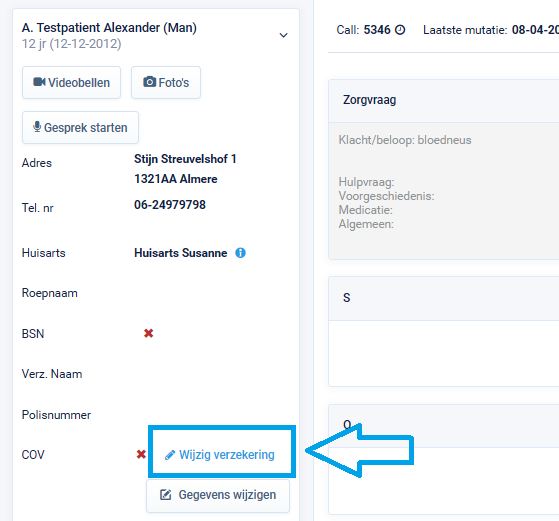Screen dimensions: 559x521
Task: Click the pencil icon before Wijzig verzekering
Action: (170, 455)
